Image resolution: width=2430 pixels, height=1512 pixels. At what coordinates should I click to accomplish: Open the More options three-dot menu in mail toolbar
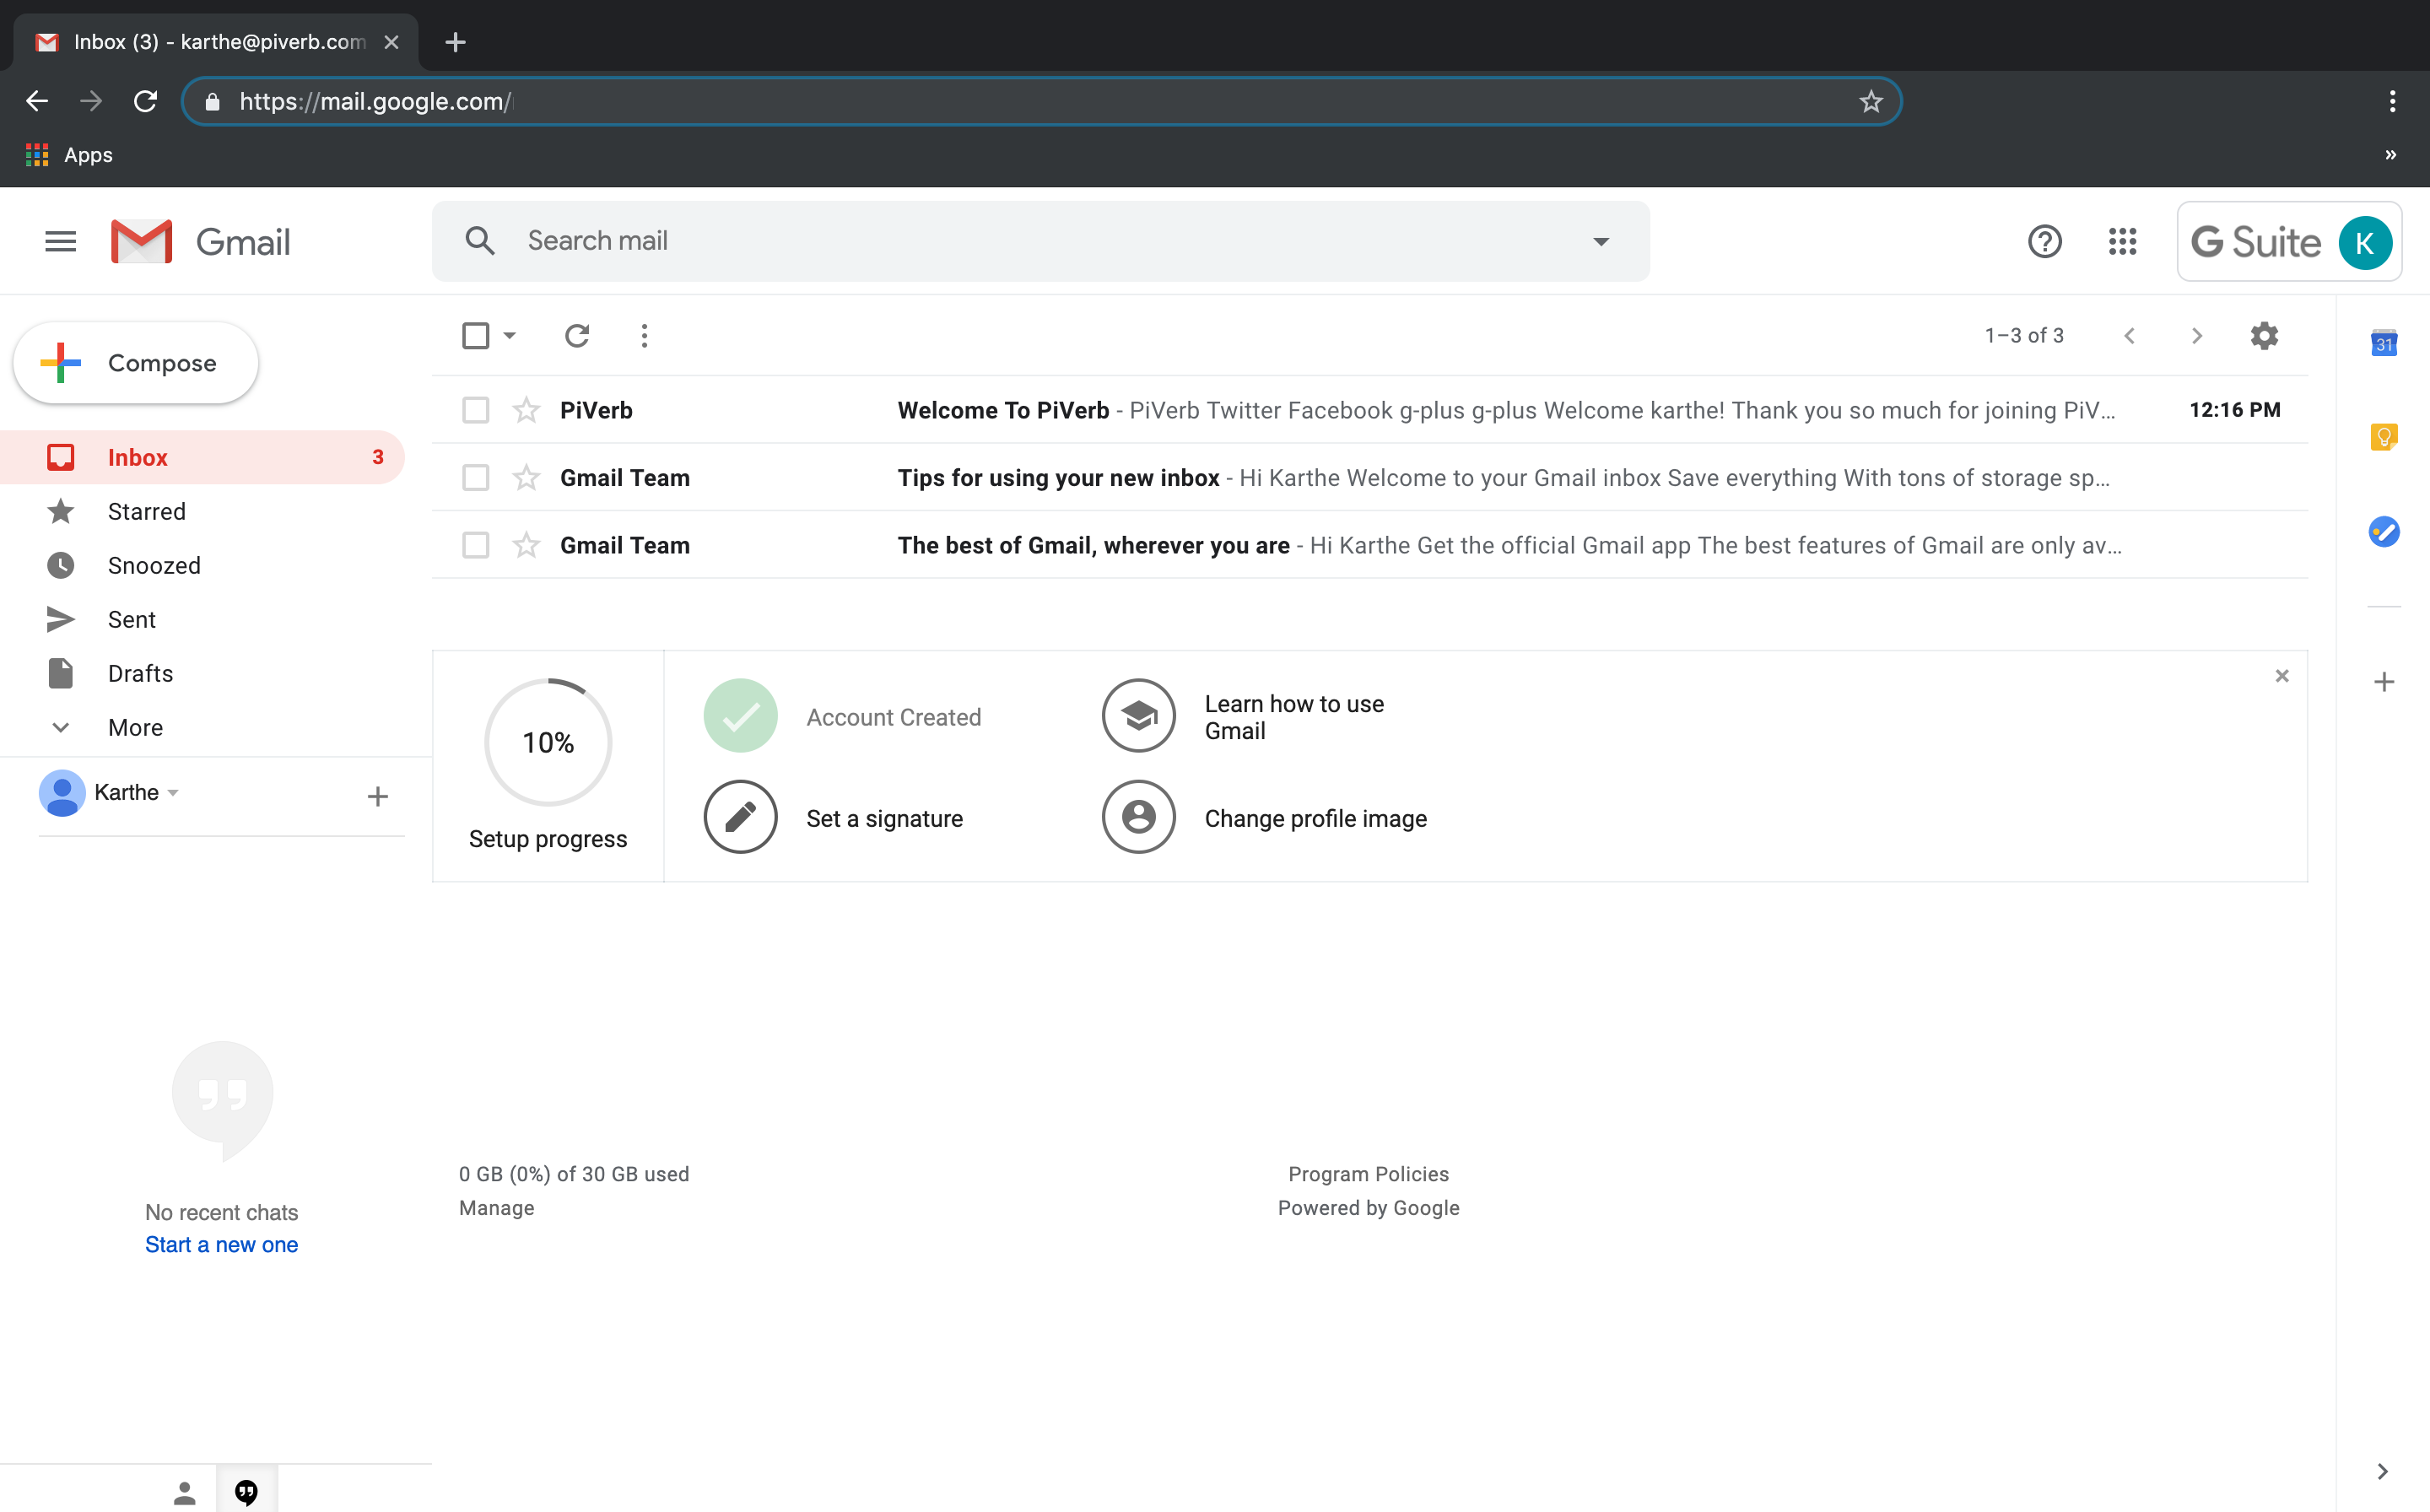(644, 336)
